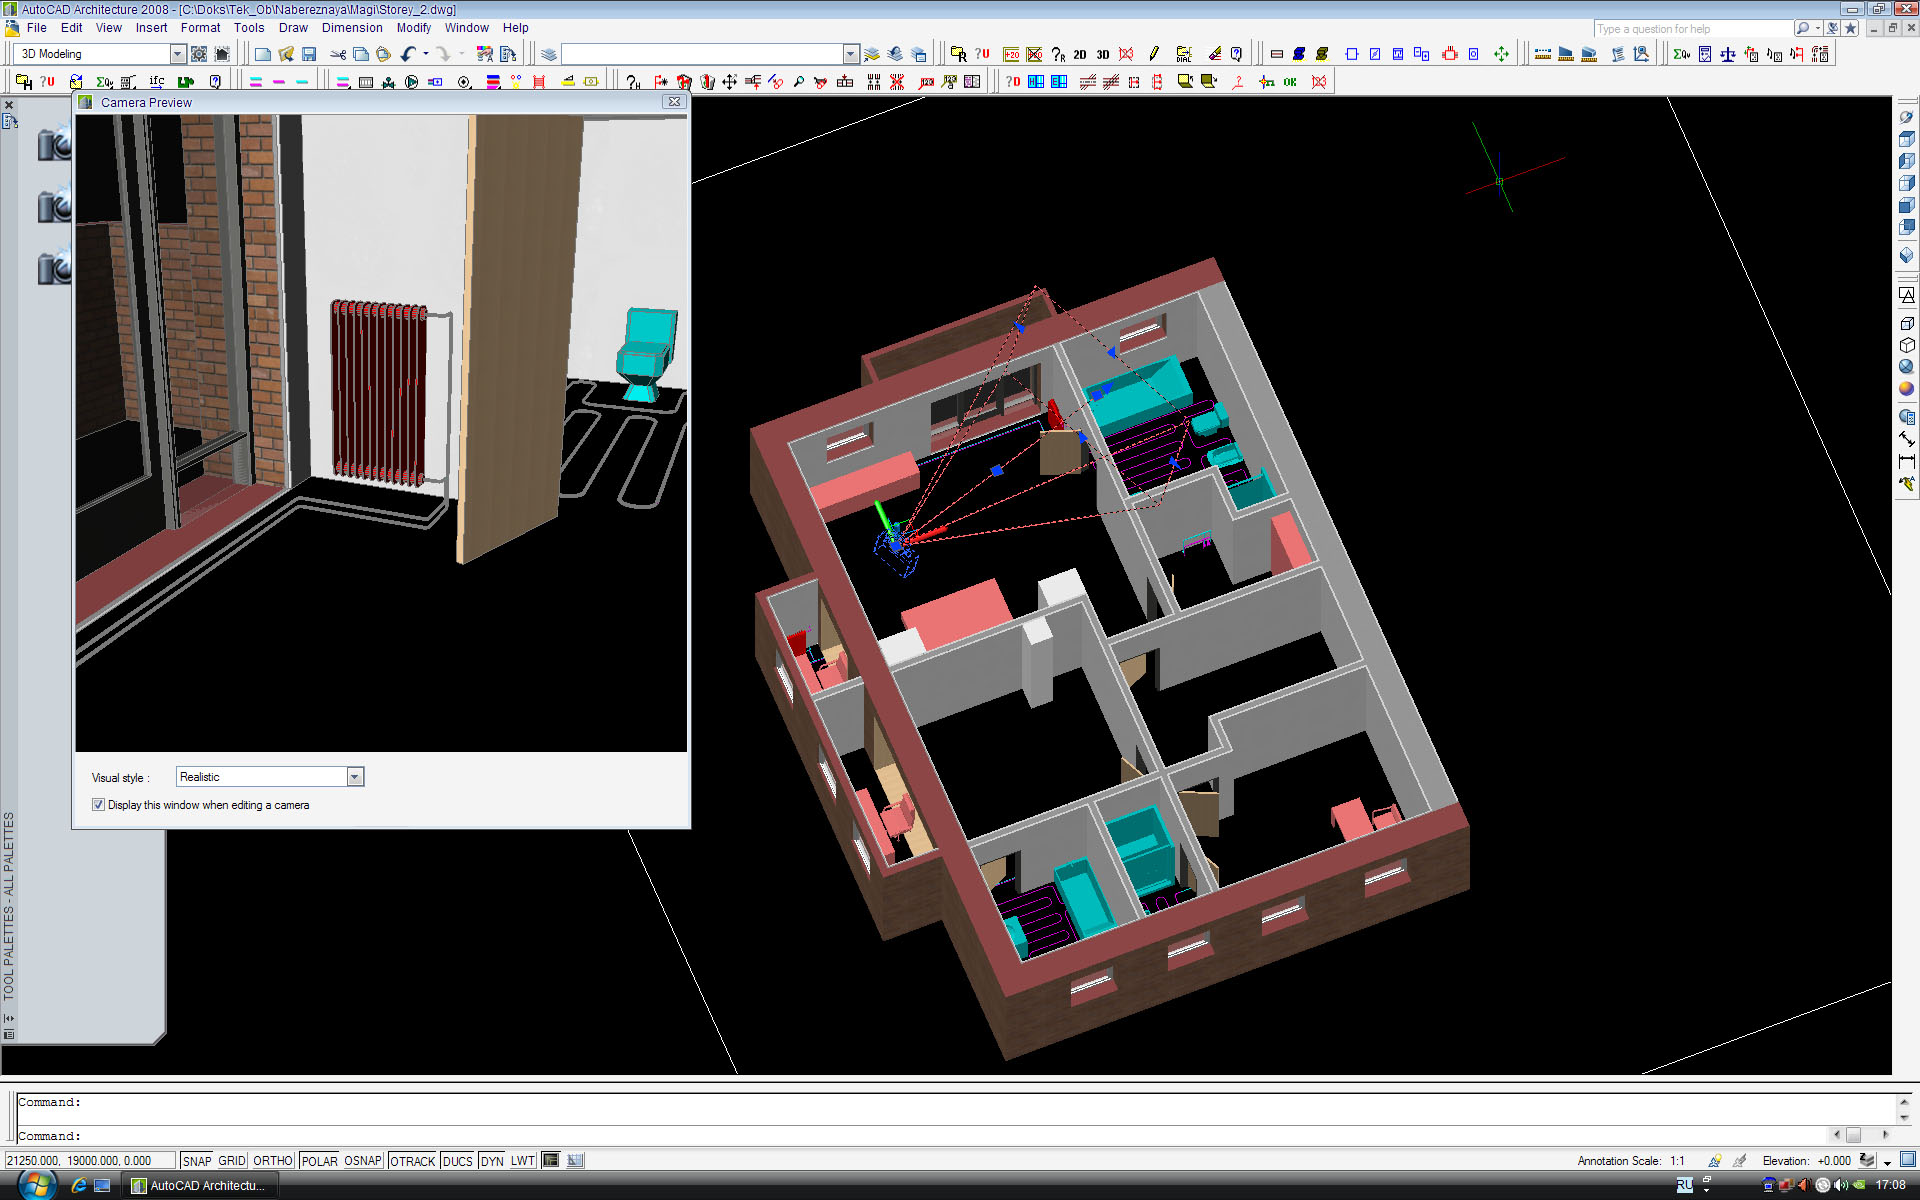The image size is (1920, 1200).
Task: Click the ifc export icon
Action: (157, 82)
